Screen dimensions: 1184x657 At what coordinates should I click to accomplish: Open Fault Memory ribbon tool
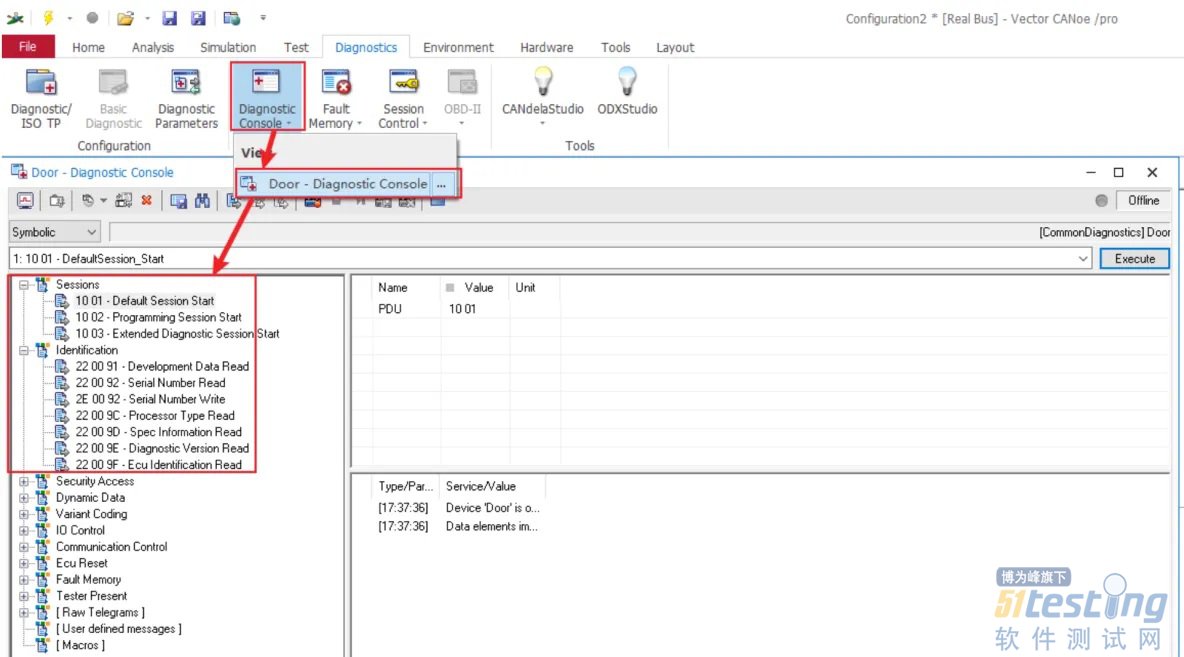point(335,99)
